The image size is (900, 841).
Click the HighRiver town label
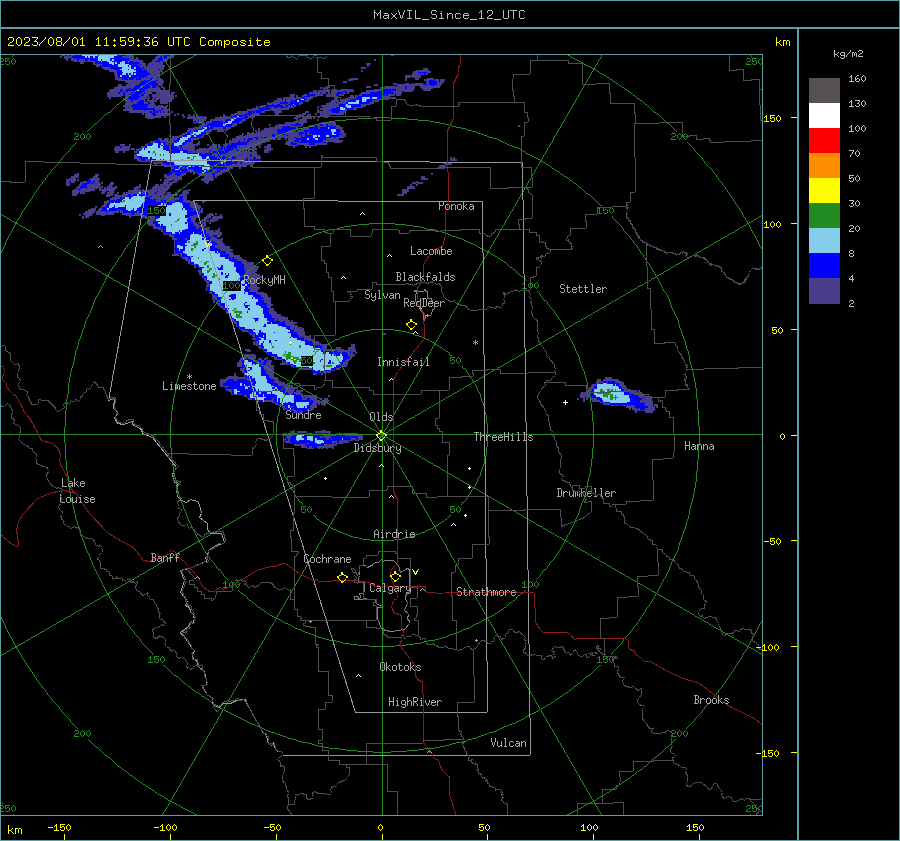(x=415, y=702)
